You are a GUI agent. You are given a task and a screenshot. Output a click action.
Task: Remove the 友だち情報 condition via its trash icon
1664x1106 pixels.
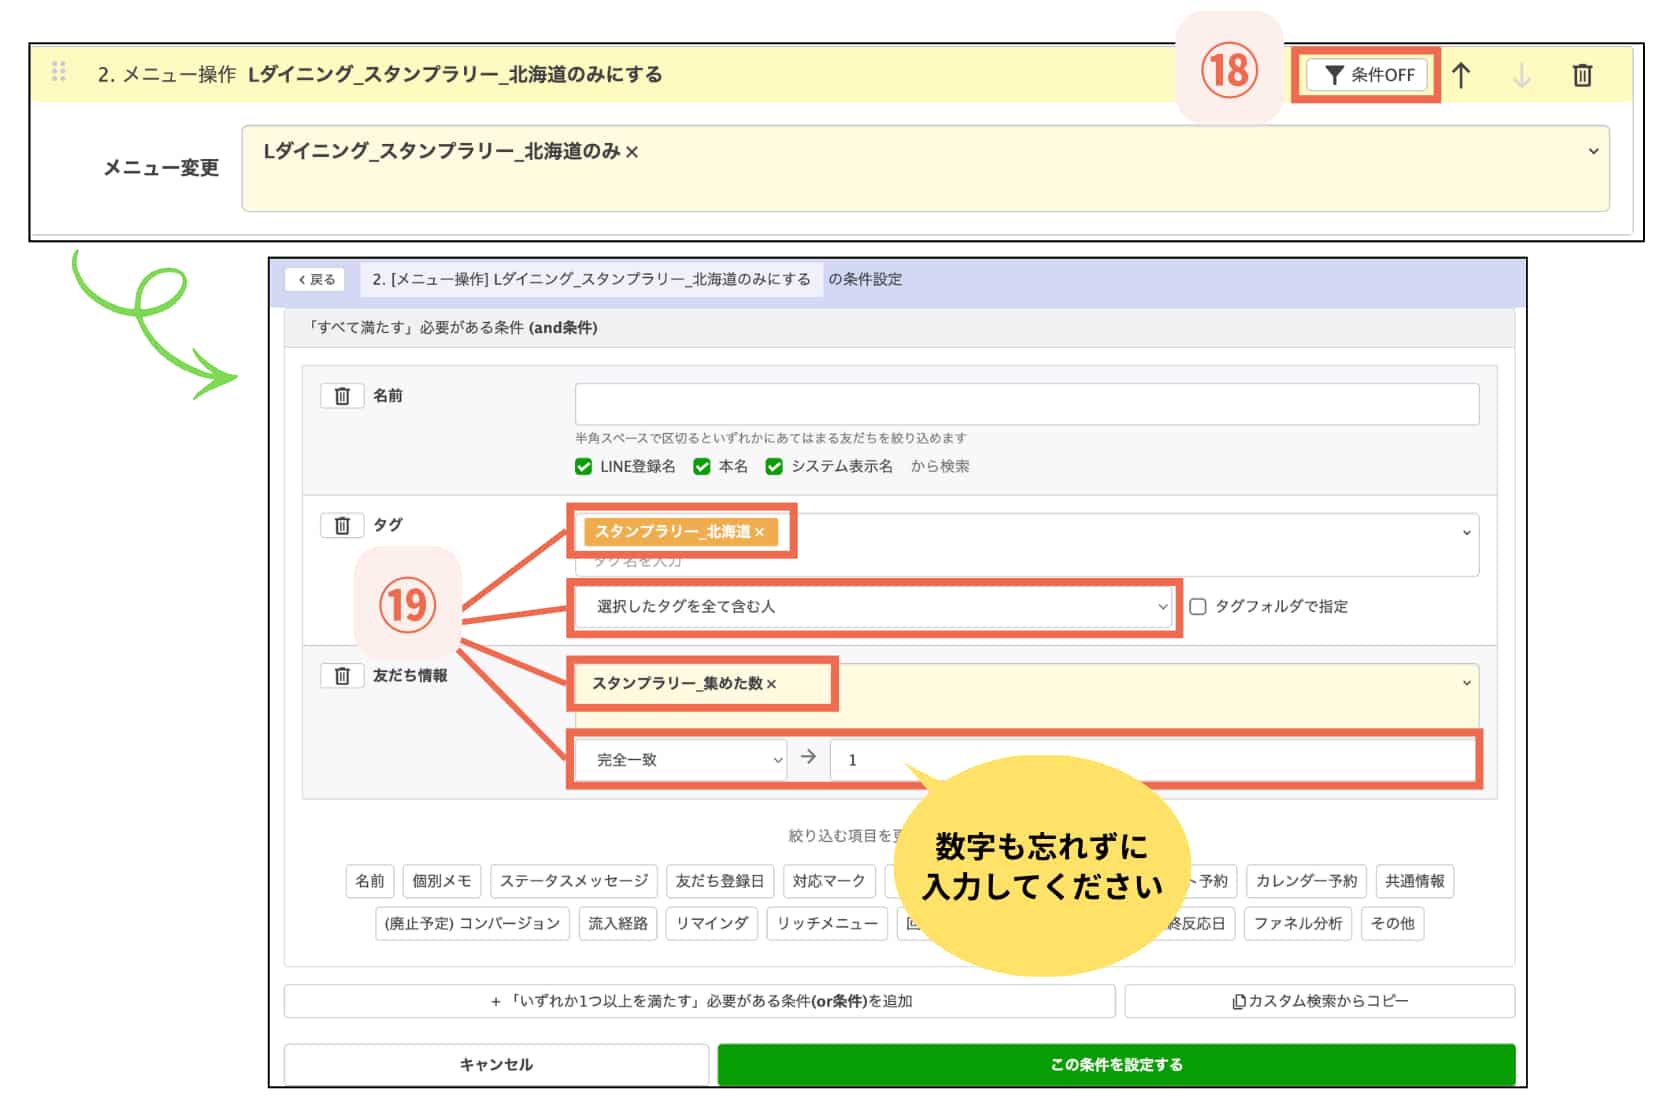pos(341,675)
